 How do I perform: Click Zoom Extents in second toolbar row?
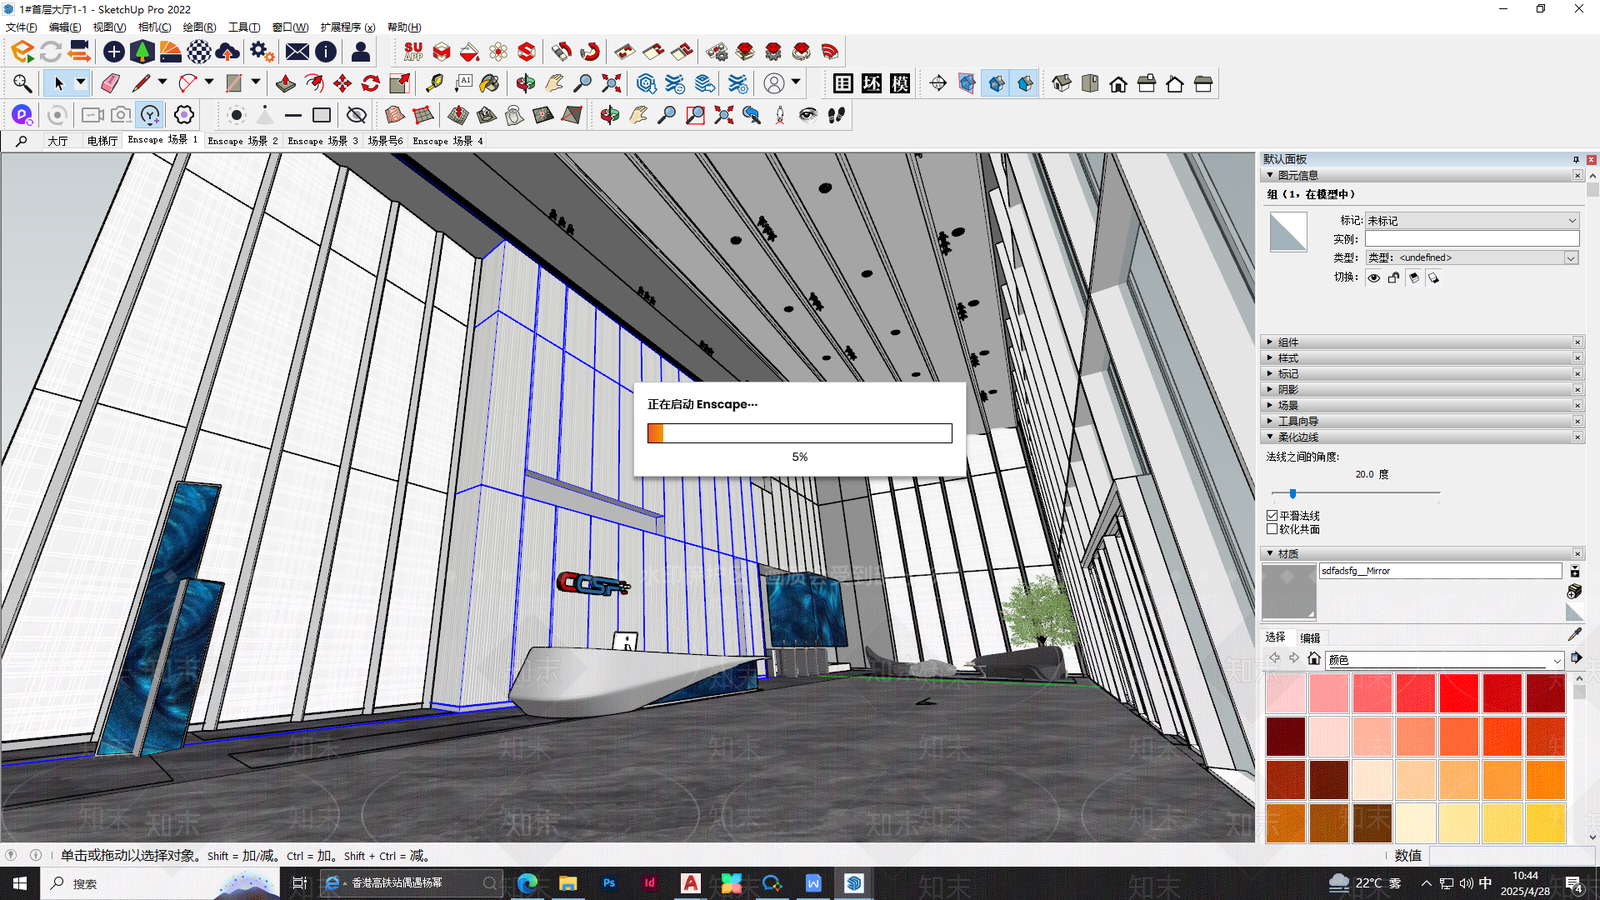pyautogui.click(x=611, y=83)
